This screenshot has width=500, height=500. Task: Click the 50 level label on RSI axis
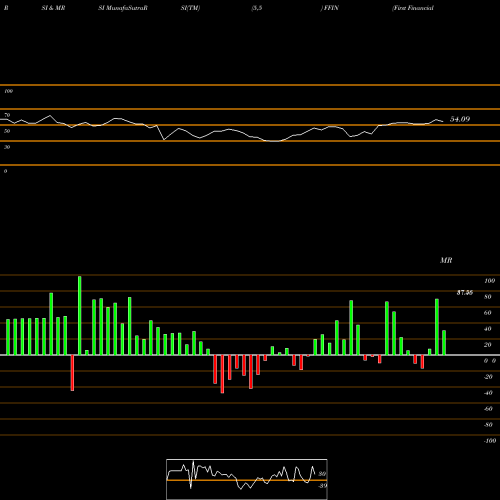coord(7,131)
